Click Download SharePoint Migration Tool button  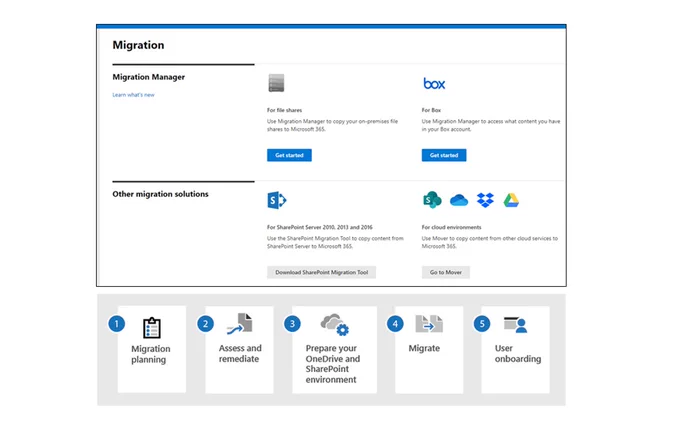[x=321, y=272]
